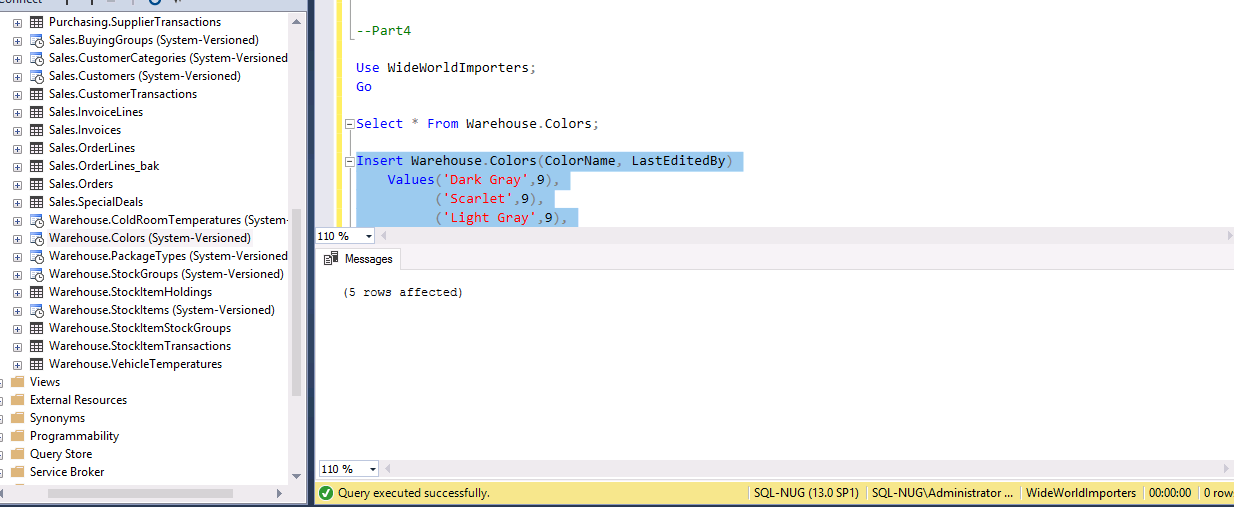Collapse the Insert Warehouse.Colors statement block

click(x=349, y=162)
